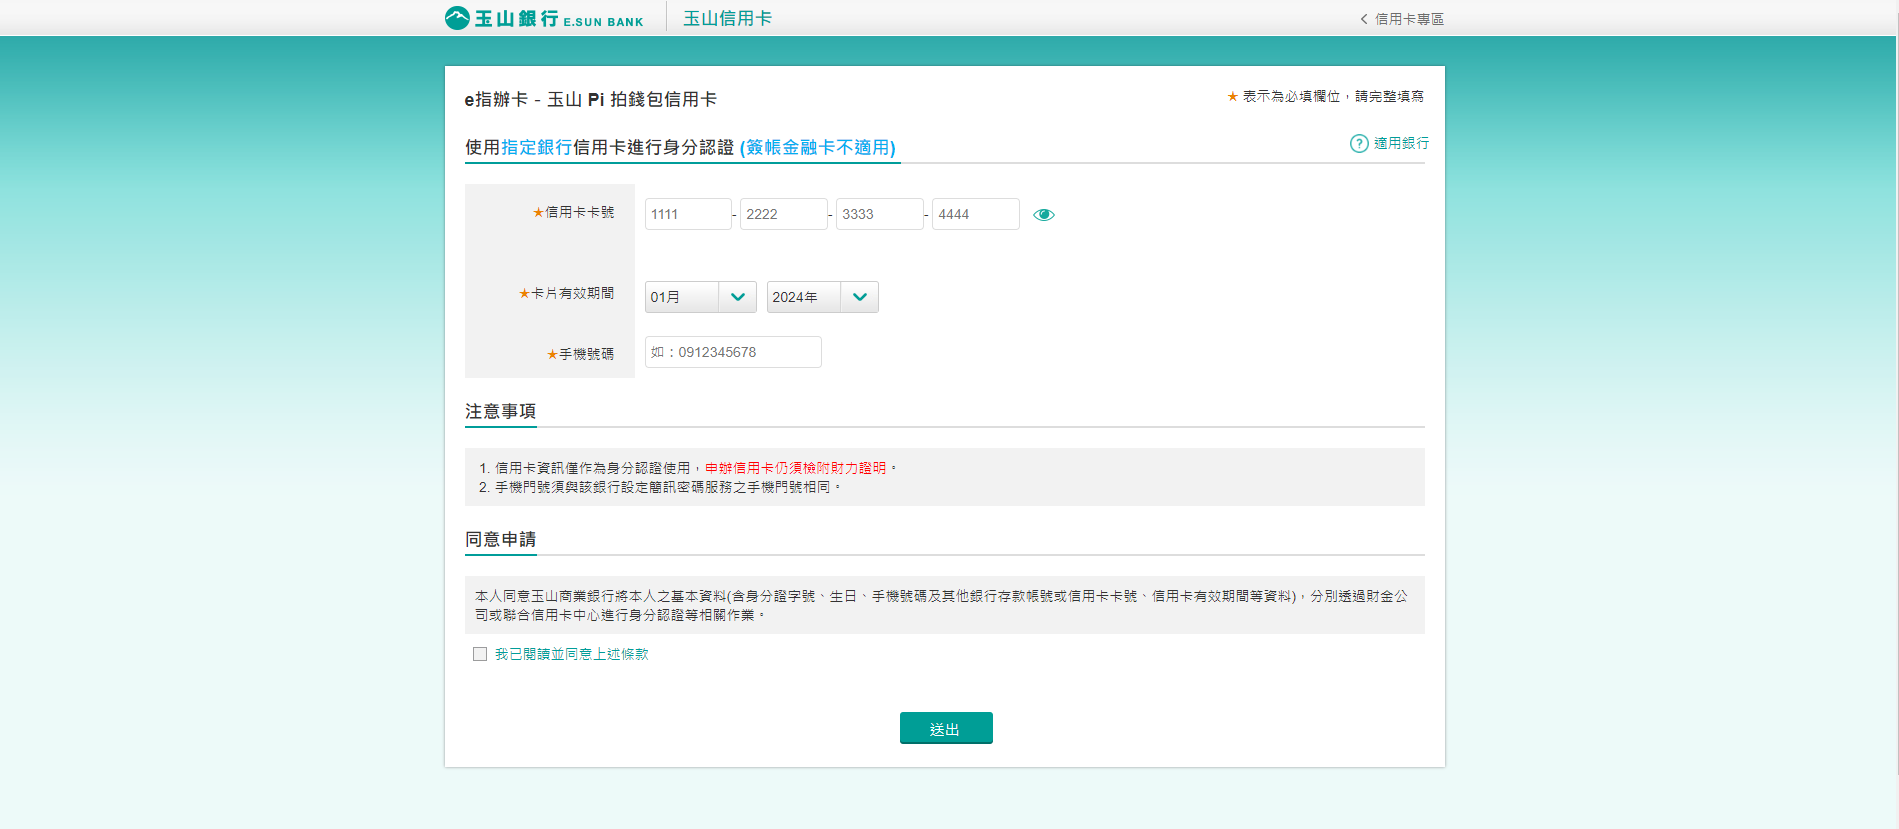Click the 注意事項 section heading

(500, 411)
